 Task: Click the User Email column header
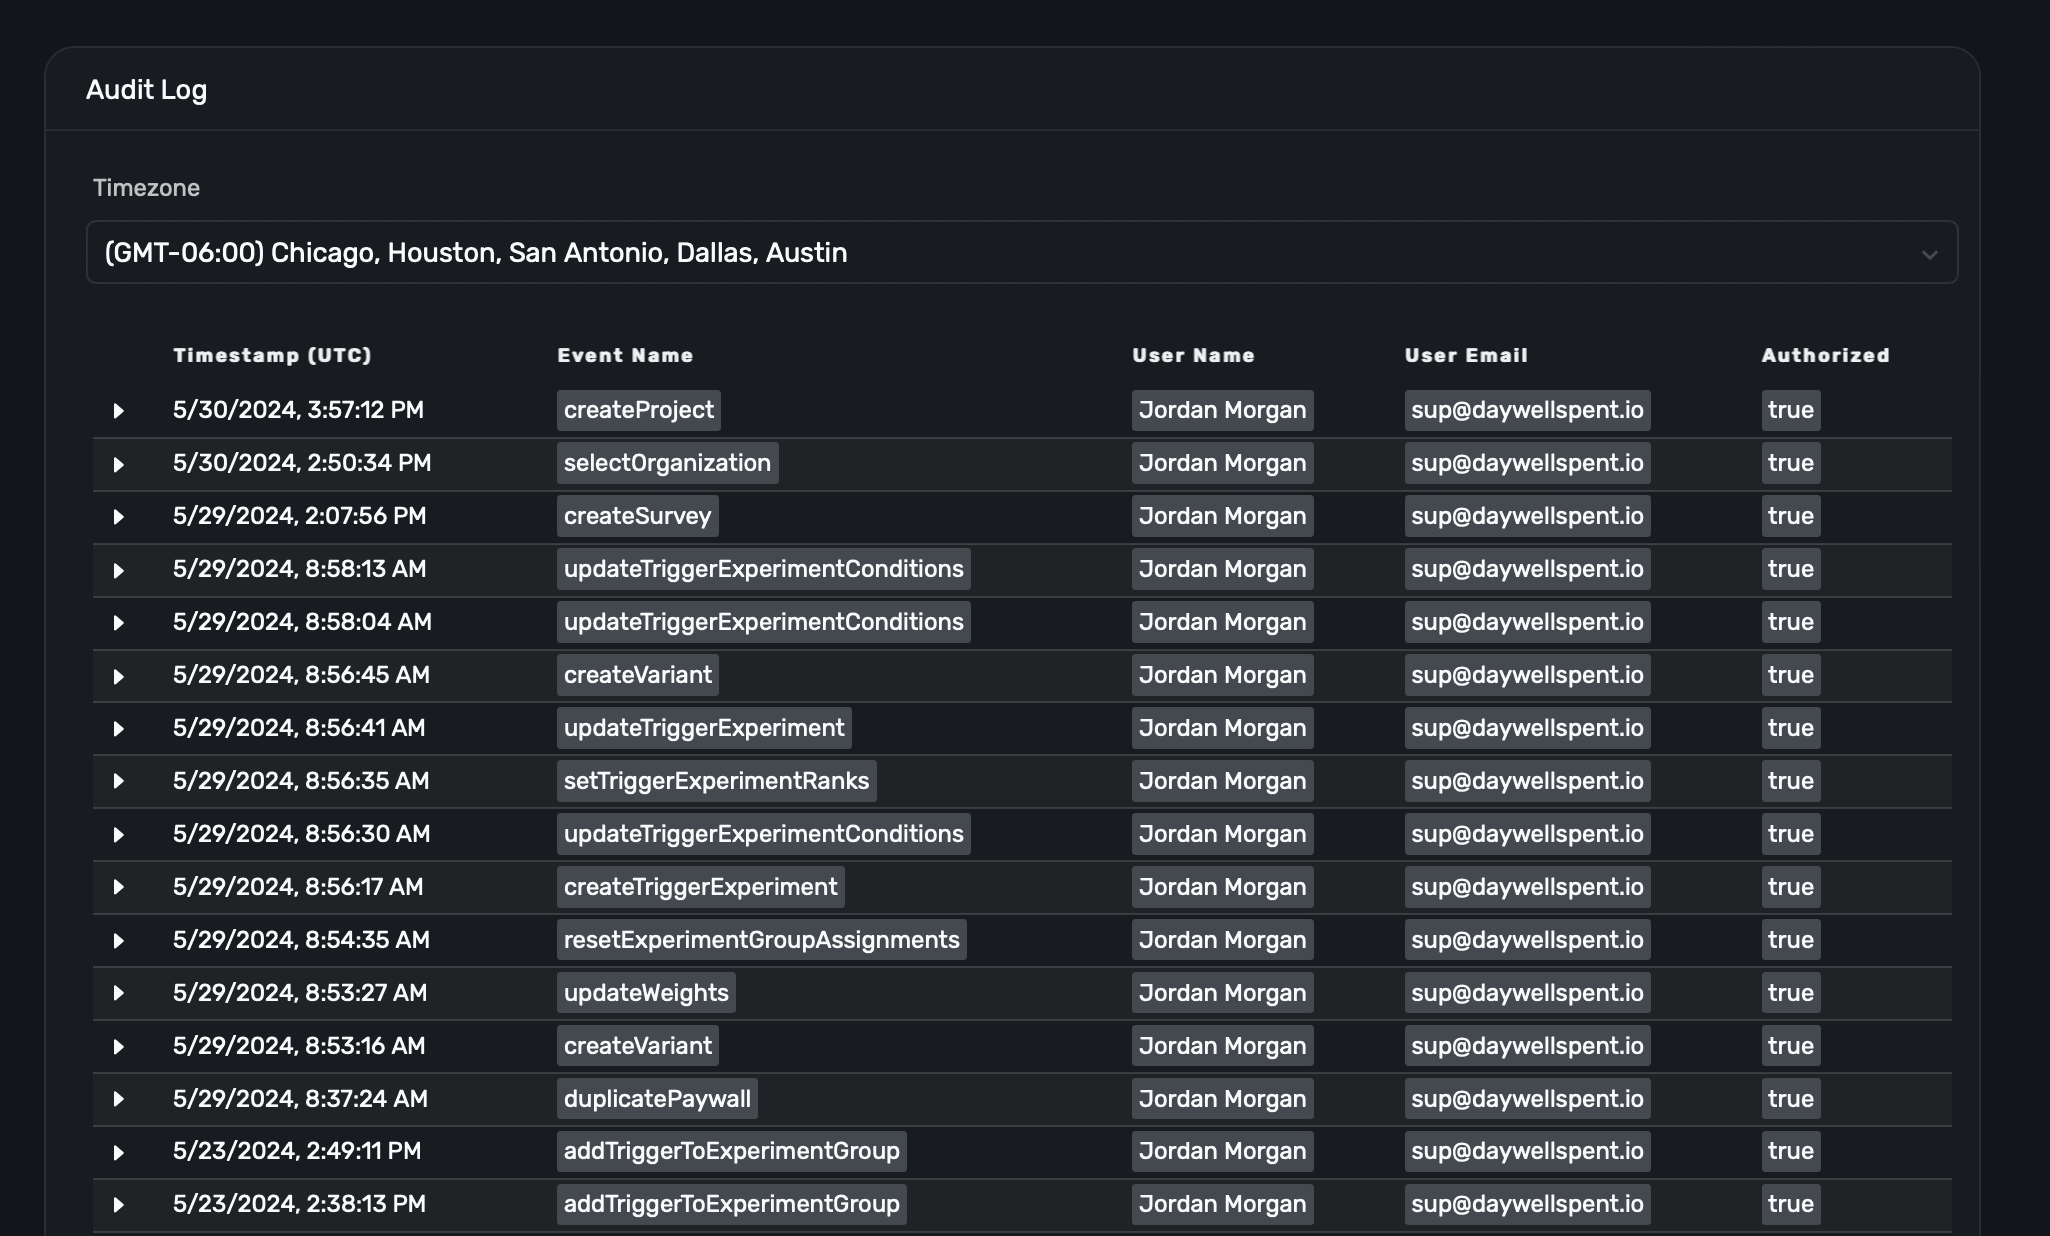(x=1466, y=355)
